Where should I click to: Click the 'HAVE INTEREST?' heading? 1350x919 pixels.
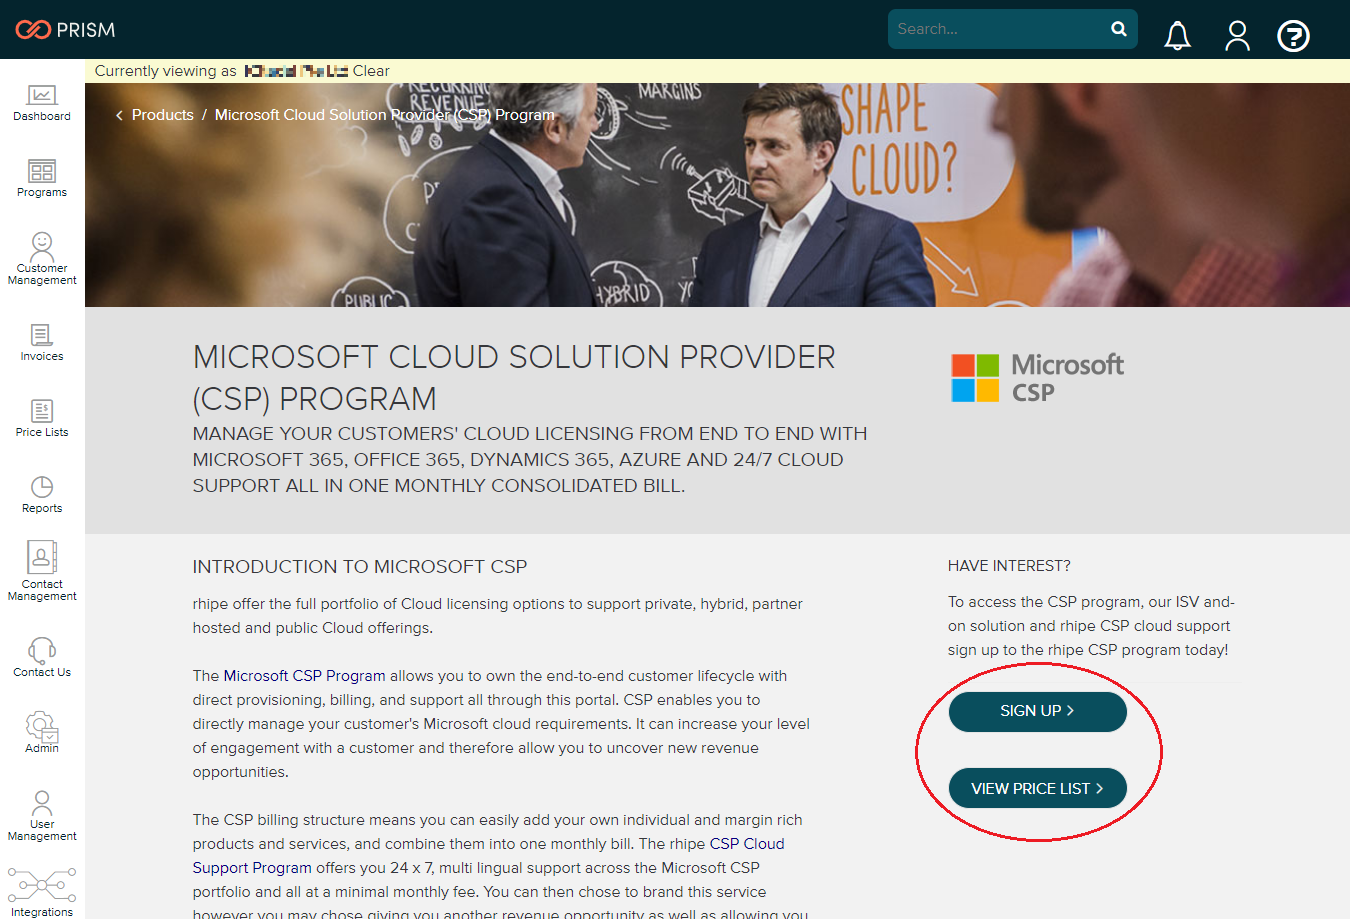click(x=1009, y=566)
